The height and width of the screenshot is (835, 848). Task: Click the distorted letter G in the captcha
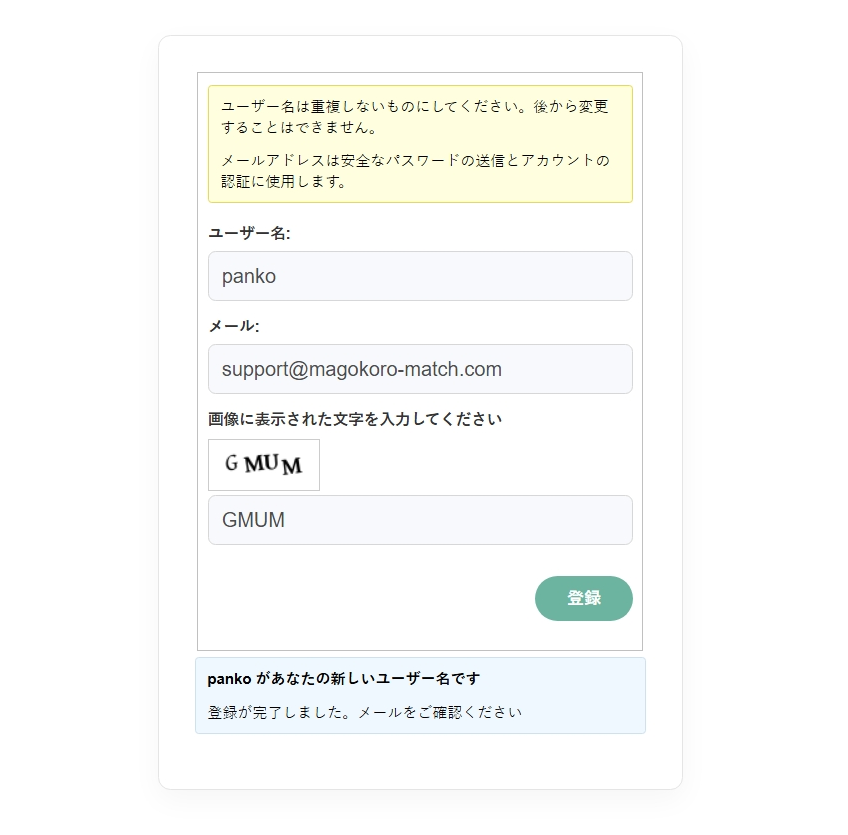coord(231,463)
